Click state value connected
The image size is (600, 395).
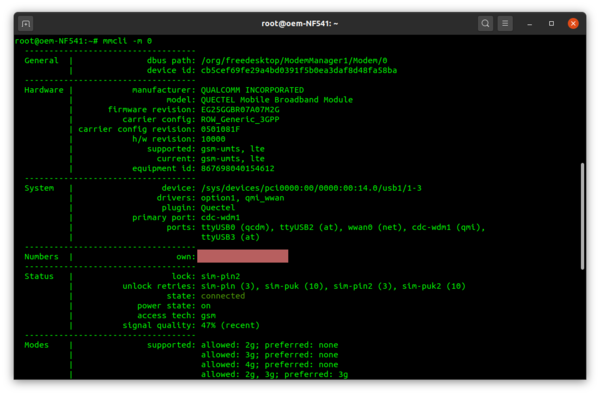tap(223, 296)
